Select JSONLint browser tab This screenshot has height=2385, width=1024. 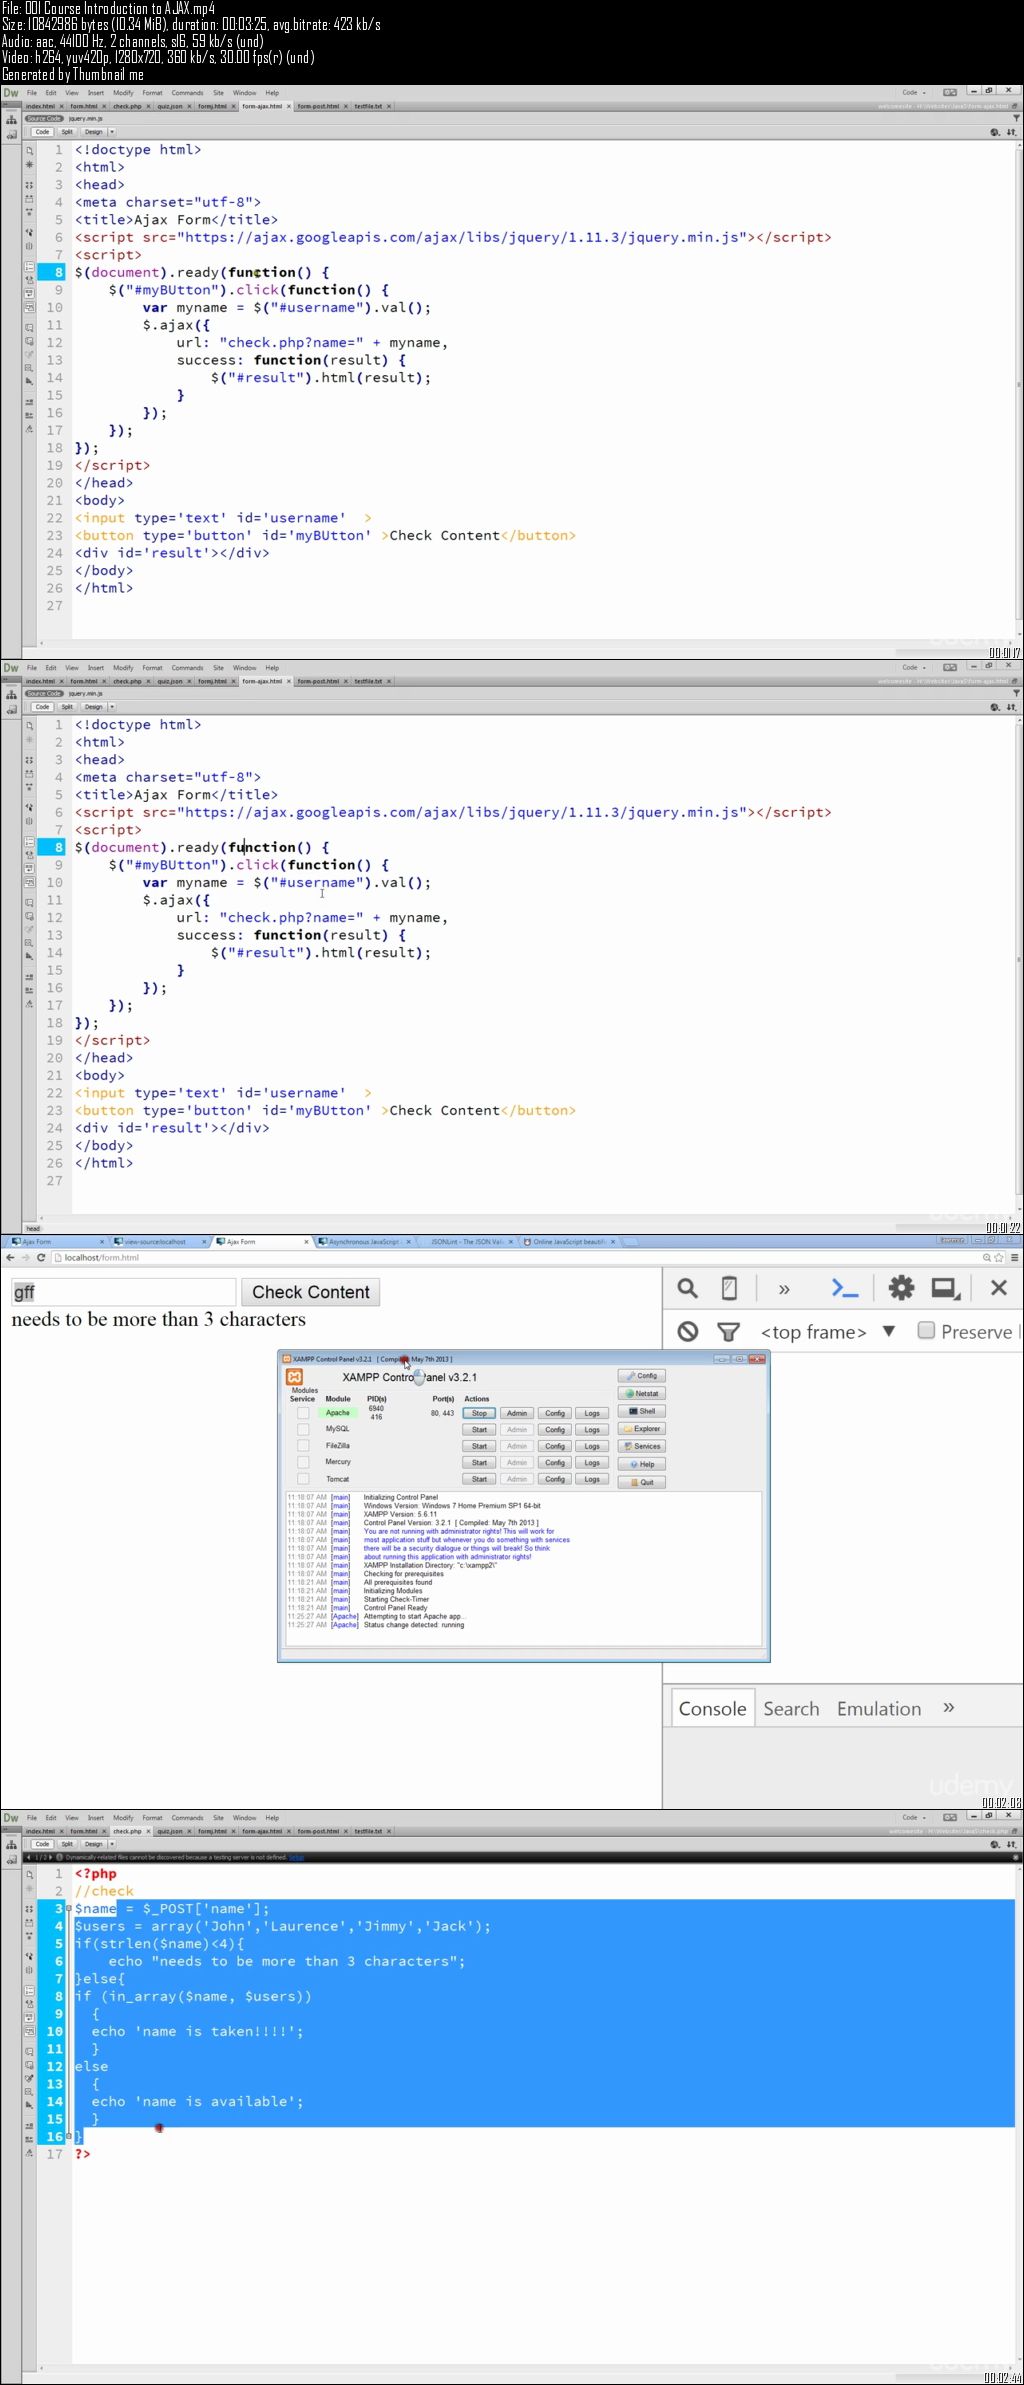click(467, 1242)
